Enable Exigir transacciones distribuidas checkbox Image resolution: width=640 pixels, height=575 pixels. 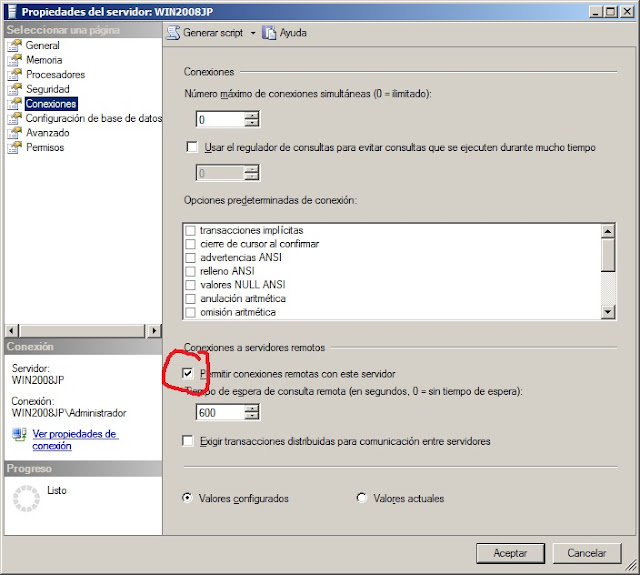(x=188, y=441)
